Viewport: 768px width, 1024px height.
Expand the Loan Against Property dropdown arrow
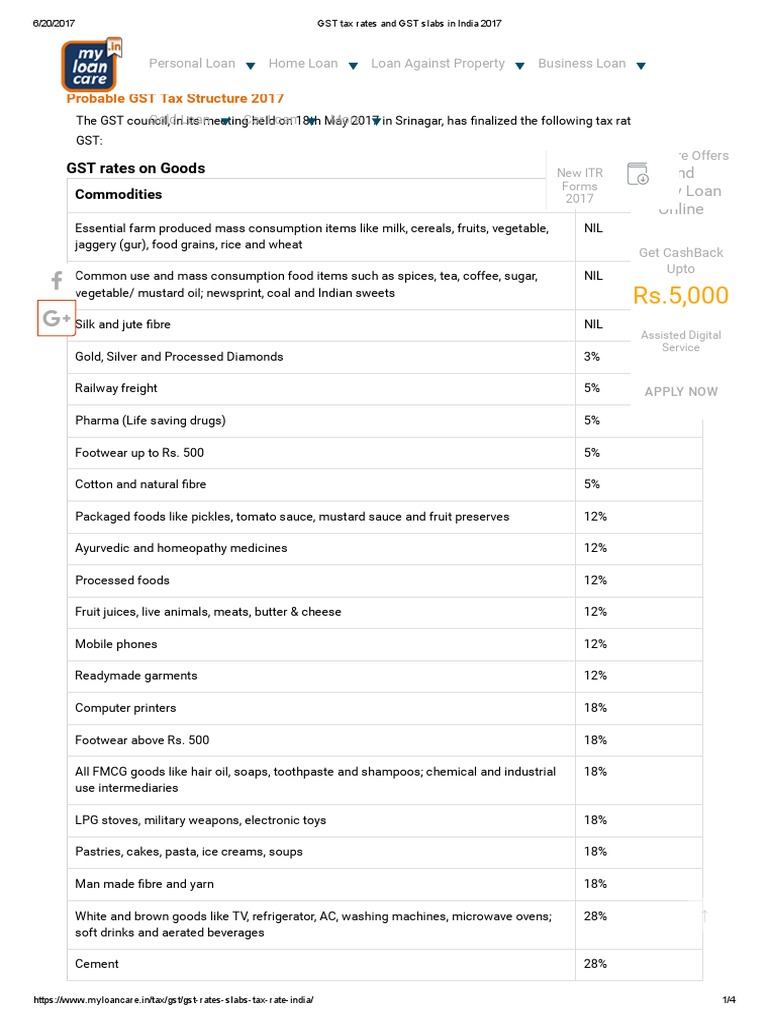[520, 66]
